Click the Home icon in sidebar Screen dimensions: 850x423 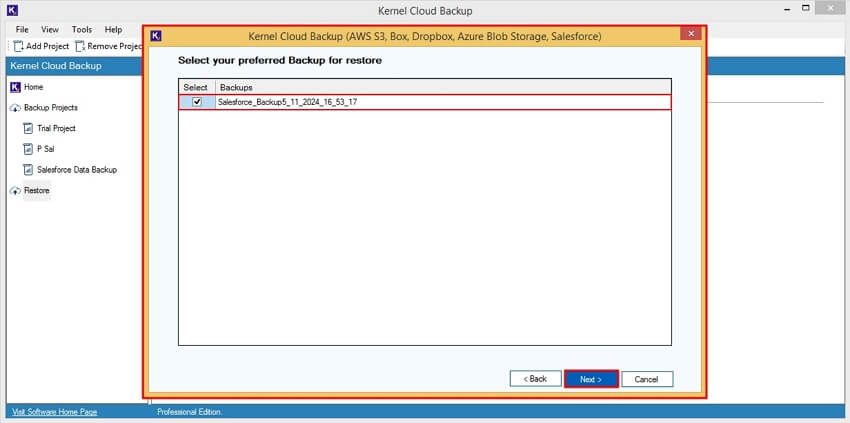tap(15, 87)
